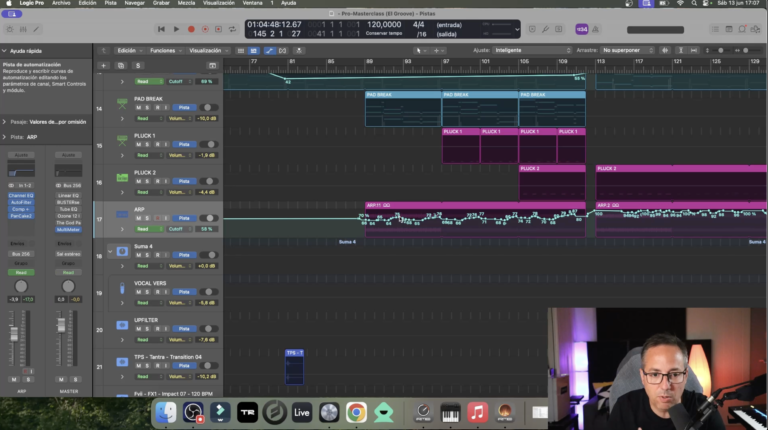Click the Play button in transport
This screenshot has width=768, height=430.
click(176, 29)
